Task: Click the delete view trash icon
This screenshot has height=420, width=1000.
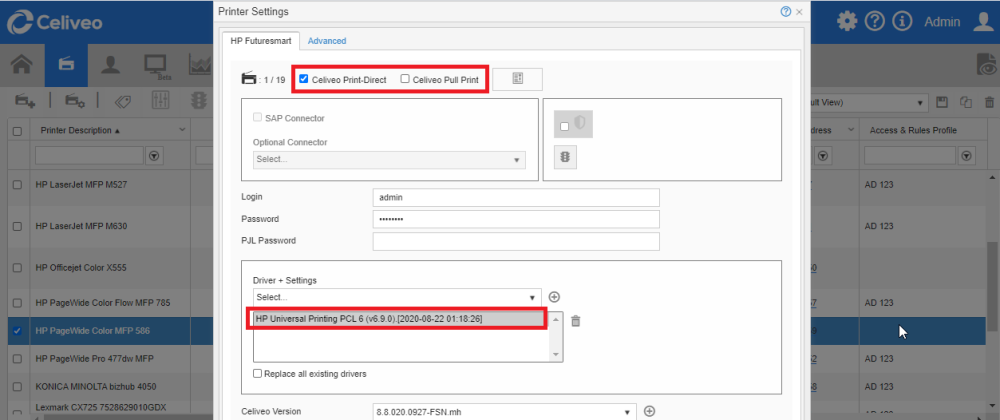Action: pyautogui.click(x=990, y=102)
